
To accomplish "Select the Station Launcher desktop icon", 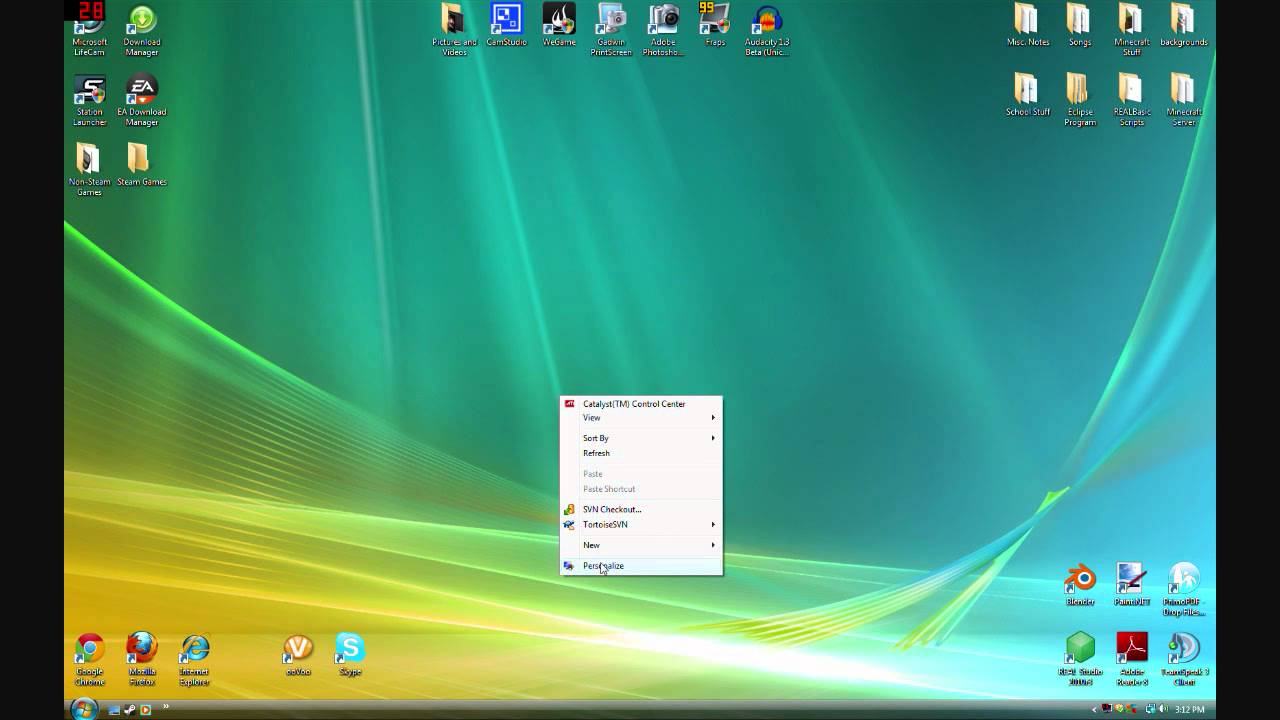I will 90,100.
